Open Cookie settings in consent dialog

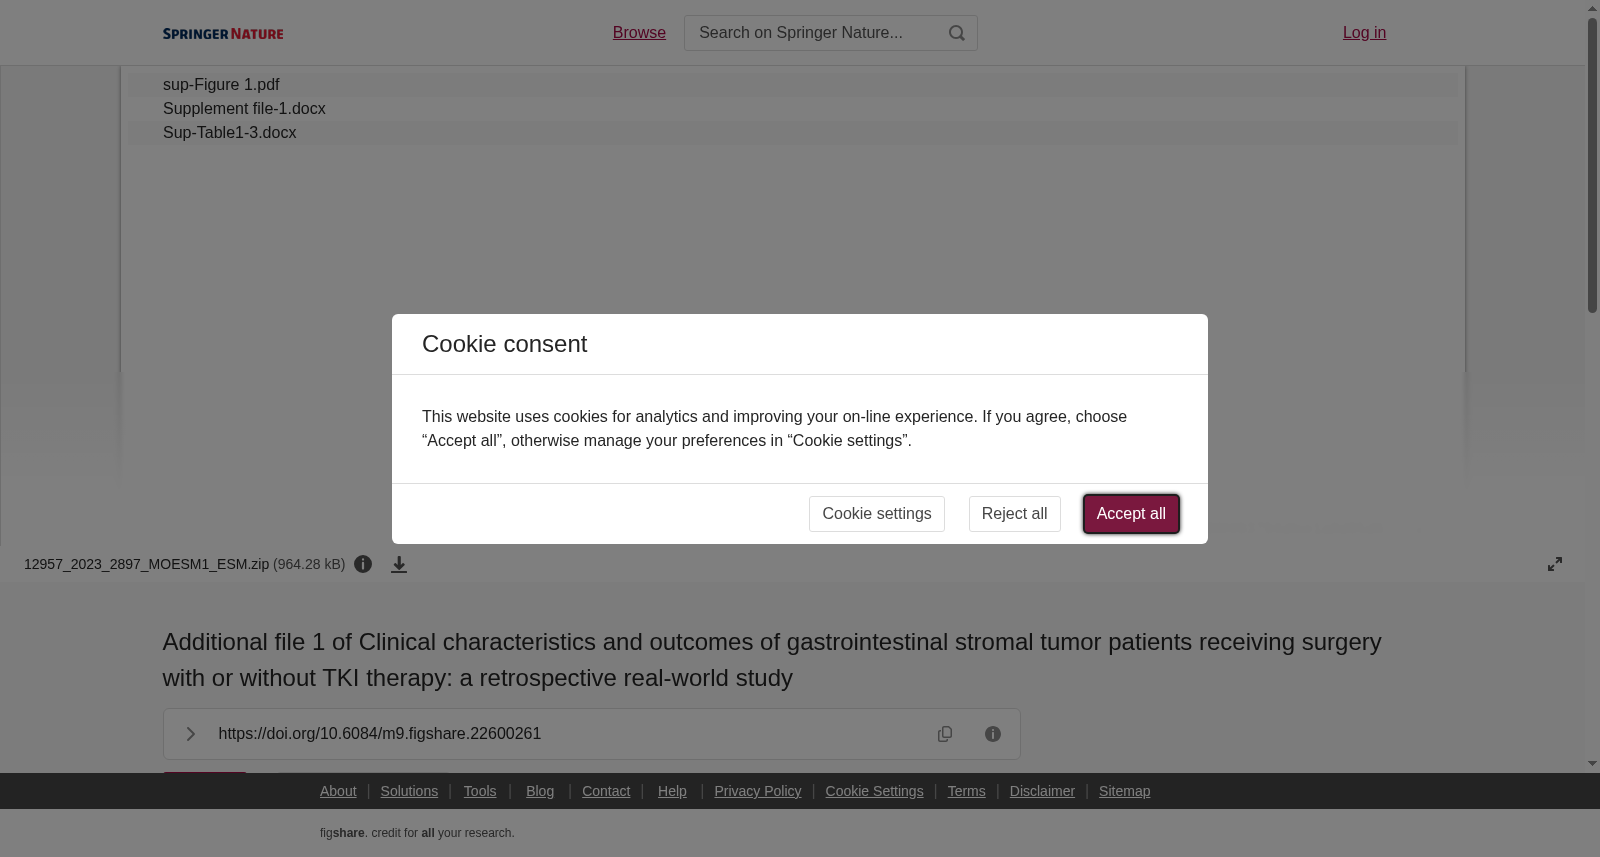[x=877, y=514]
